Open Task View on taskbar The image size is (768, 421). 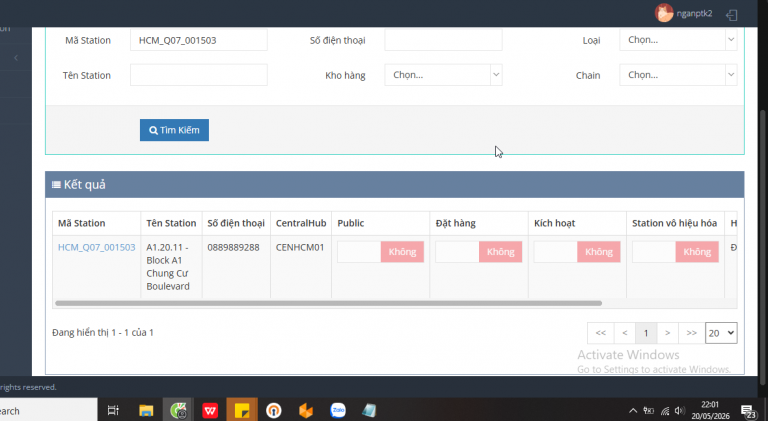click(113, 410)
